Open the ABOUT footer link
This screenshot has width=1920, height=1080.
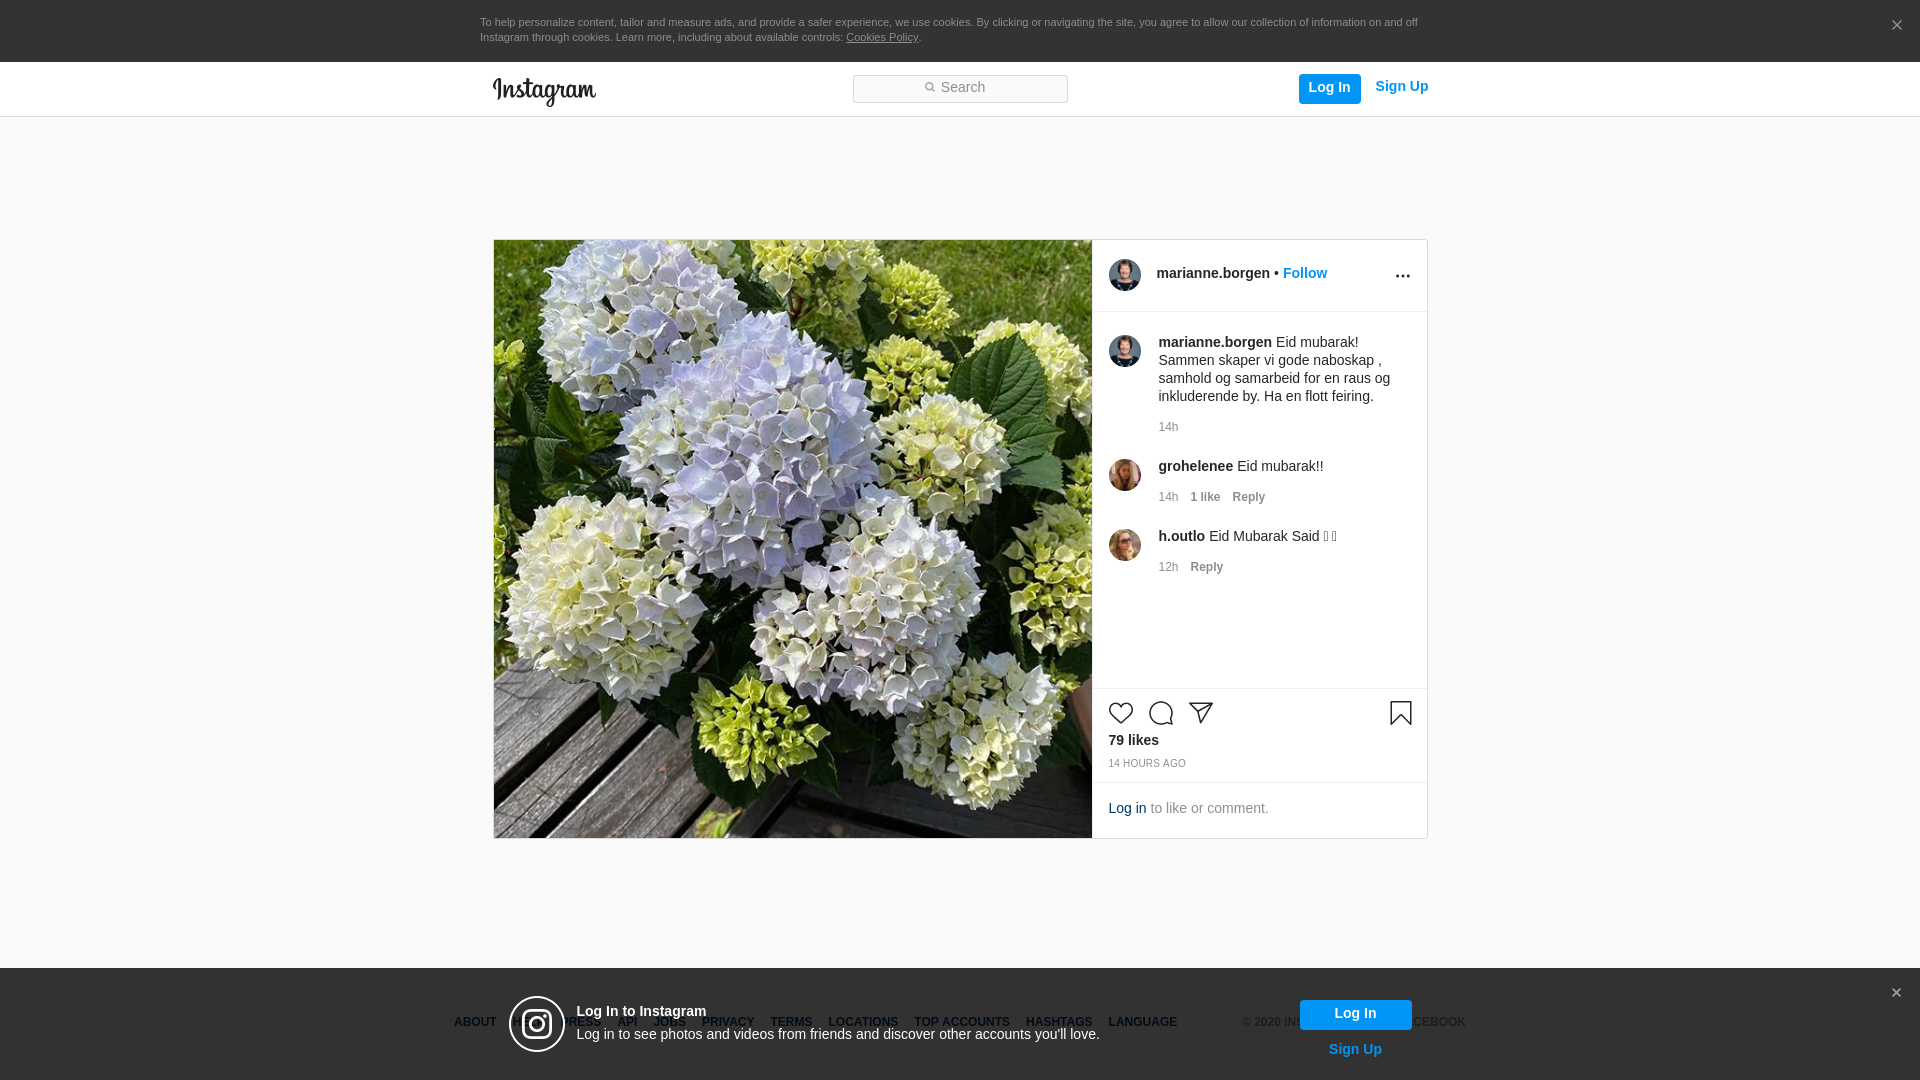click(x=475, y=1022)
